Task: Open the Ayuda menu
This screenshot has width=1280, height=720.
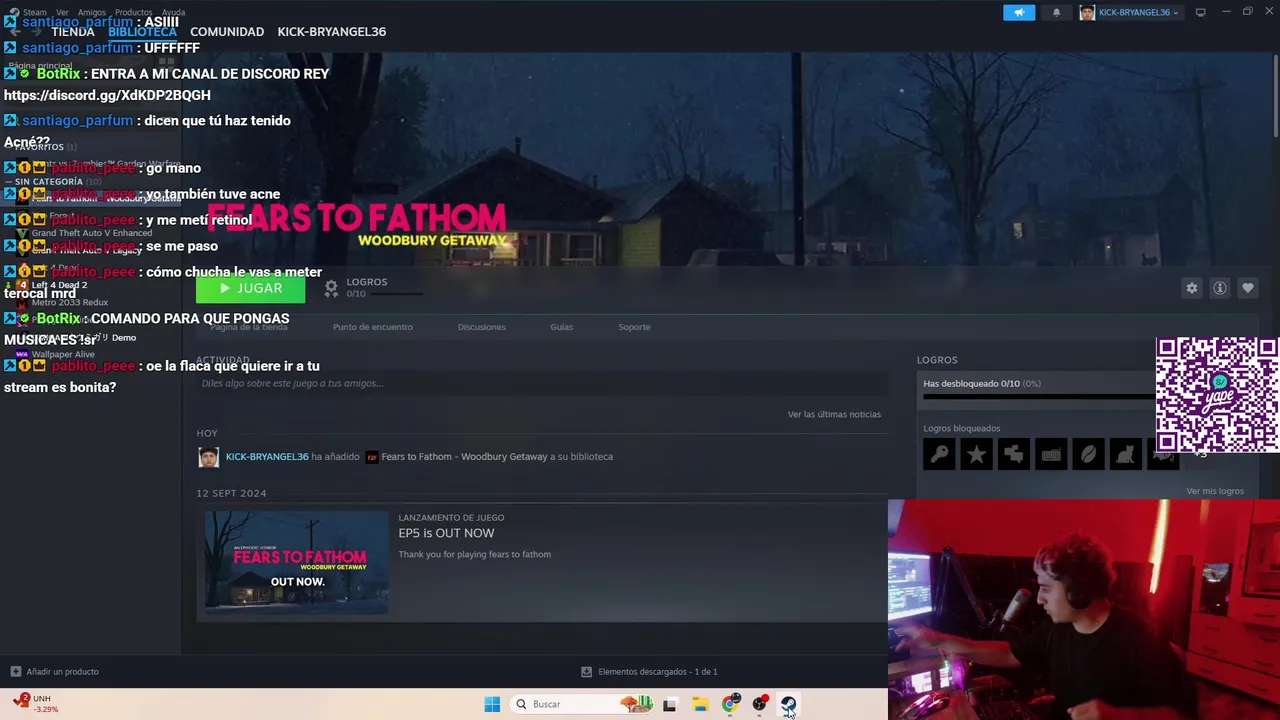Action: point(173,12)
